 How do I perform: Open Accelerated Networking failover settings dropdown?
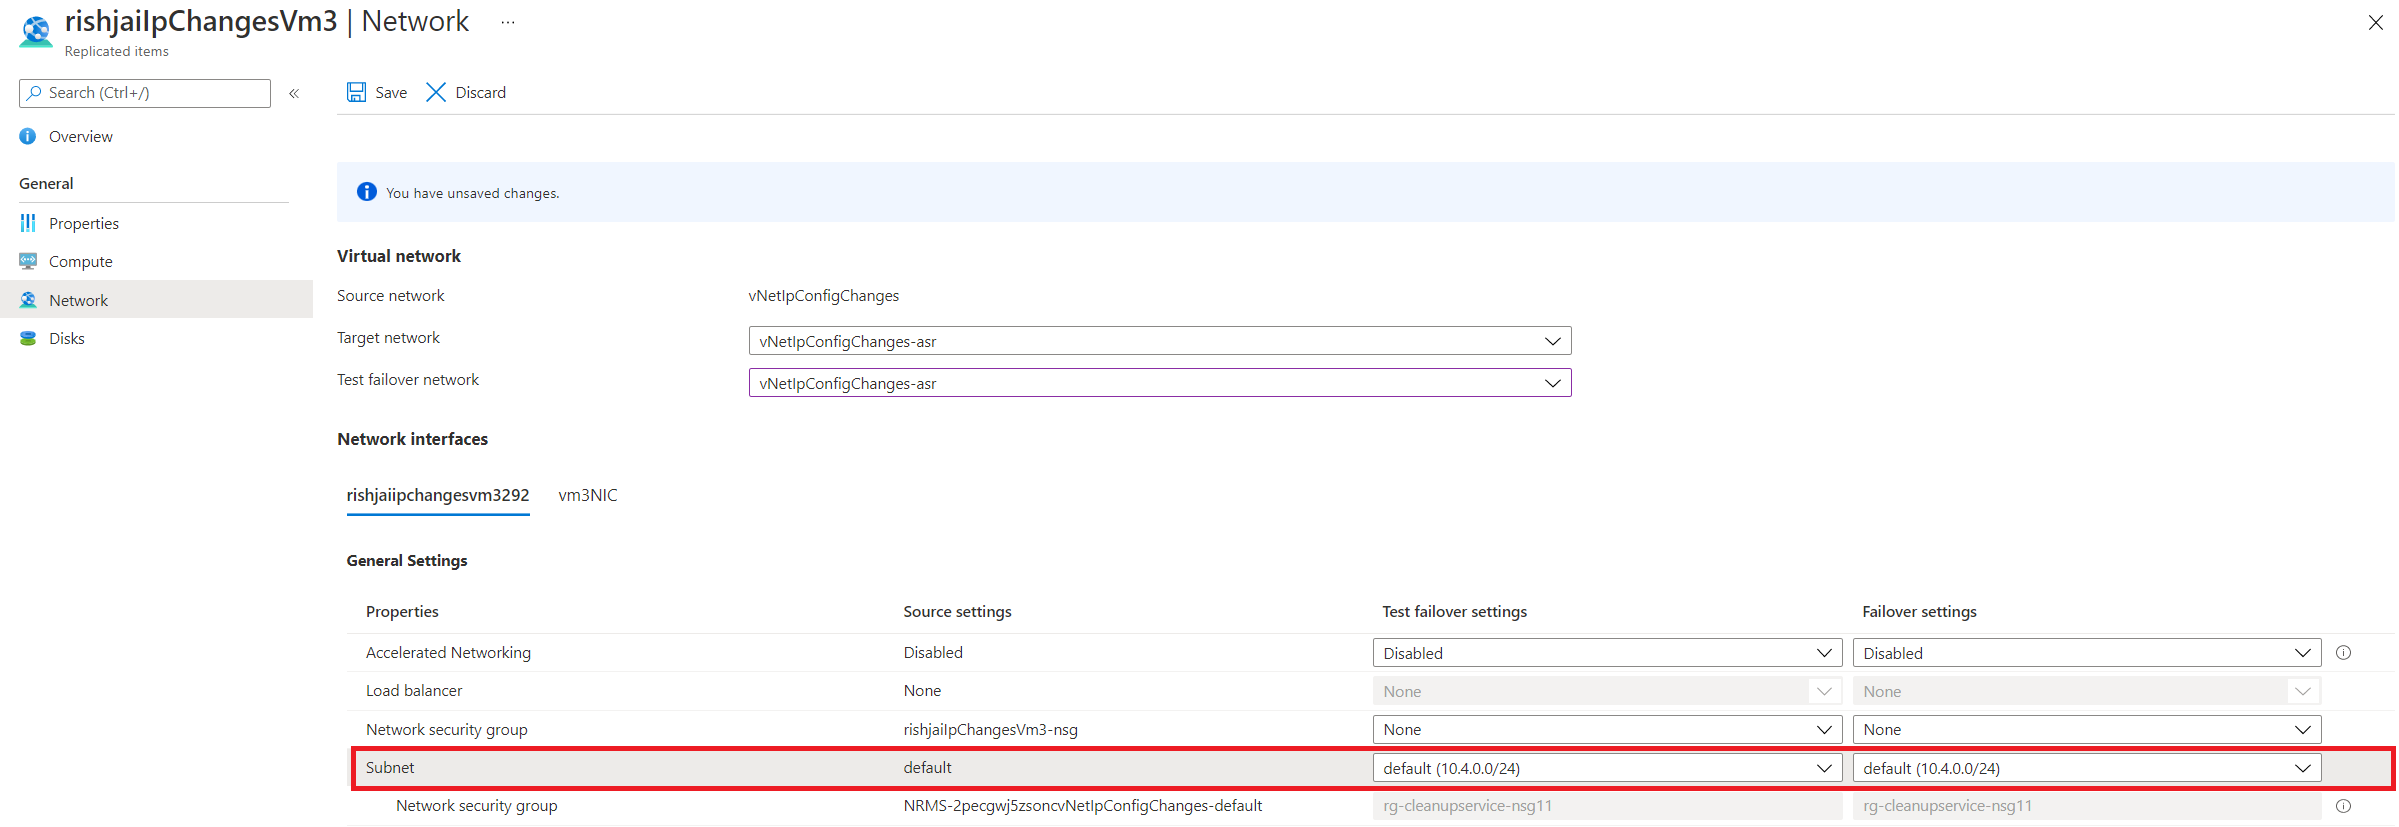pyautogui.click(x=2087, y=653)
